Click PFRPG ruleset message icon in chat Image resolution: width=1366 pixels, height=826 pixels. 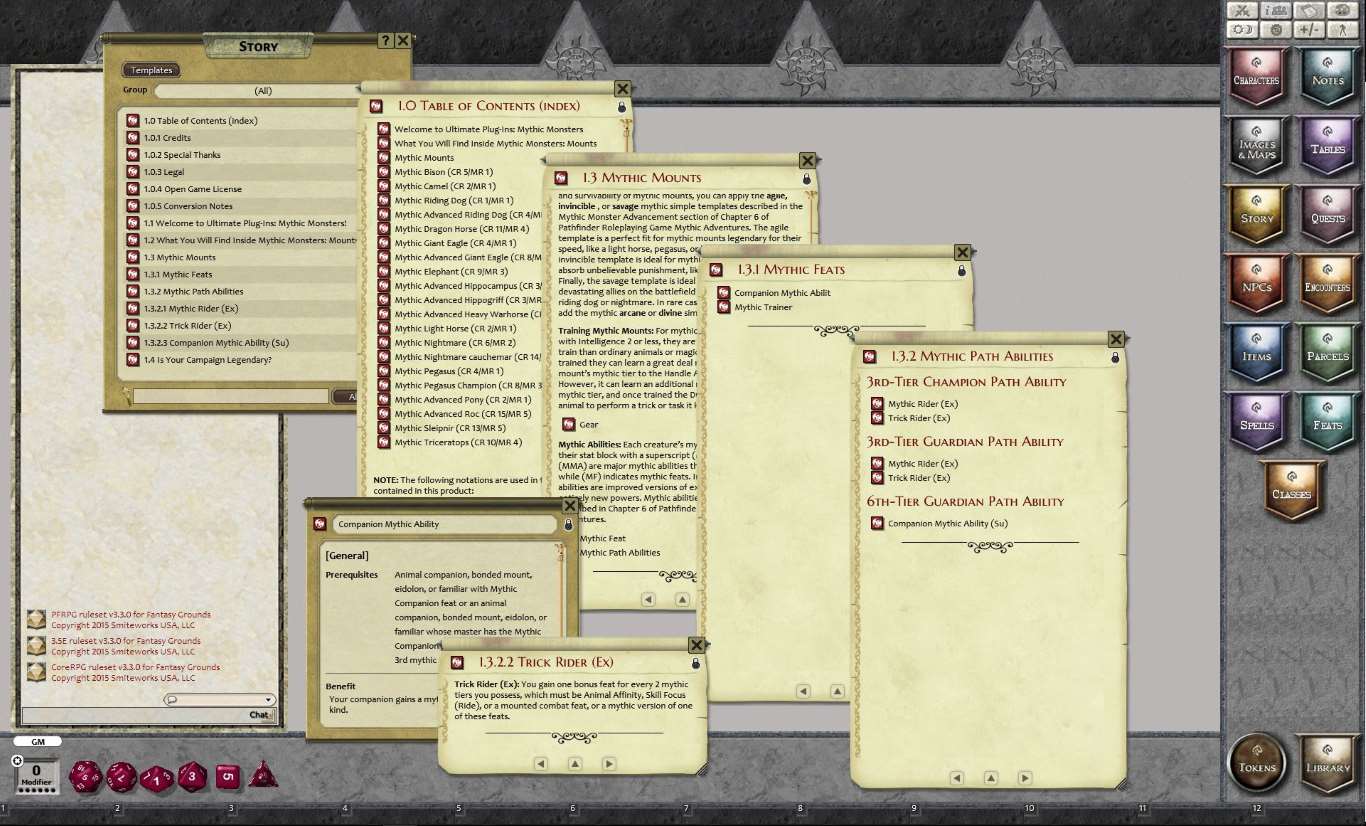pos(36,620)
